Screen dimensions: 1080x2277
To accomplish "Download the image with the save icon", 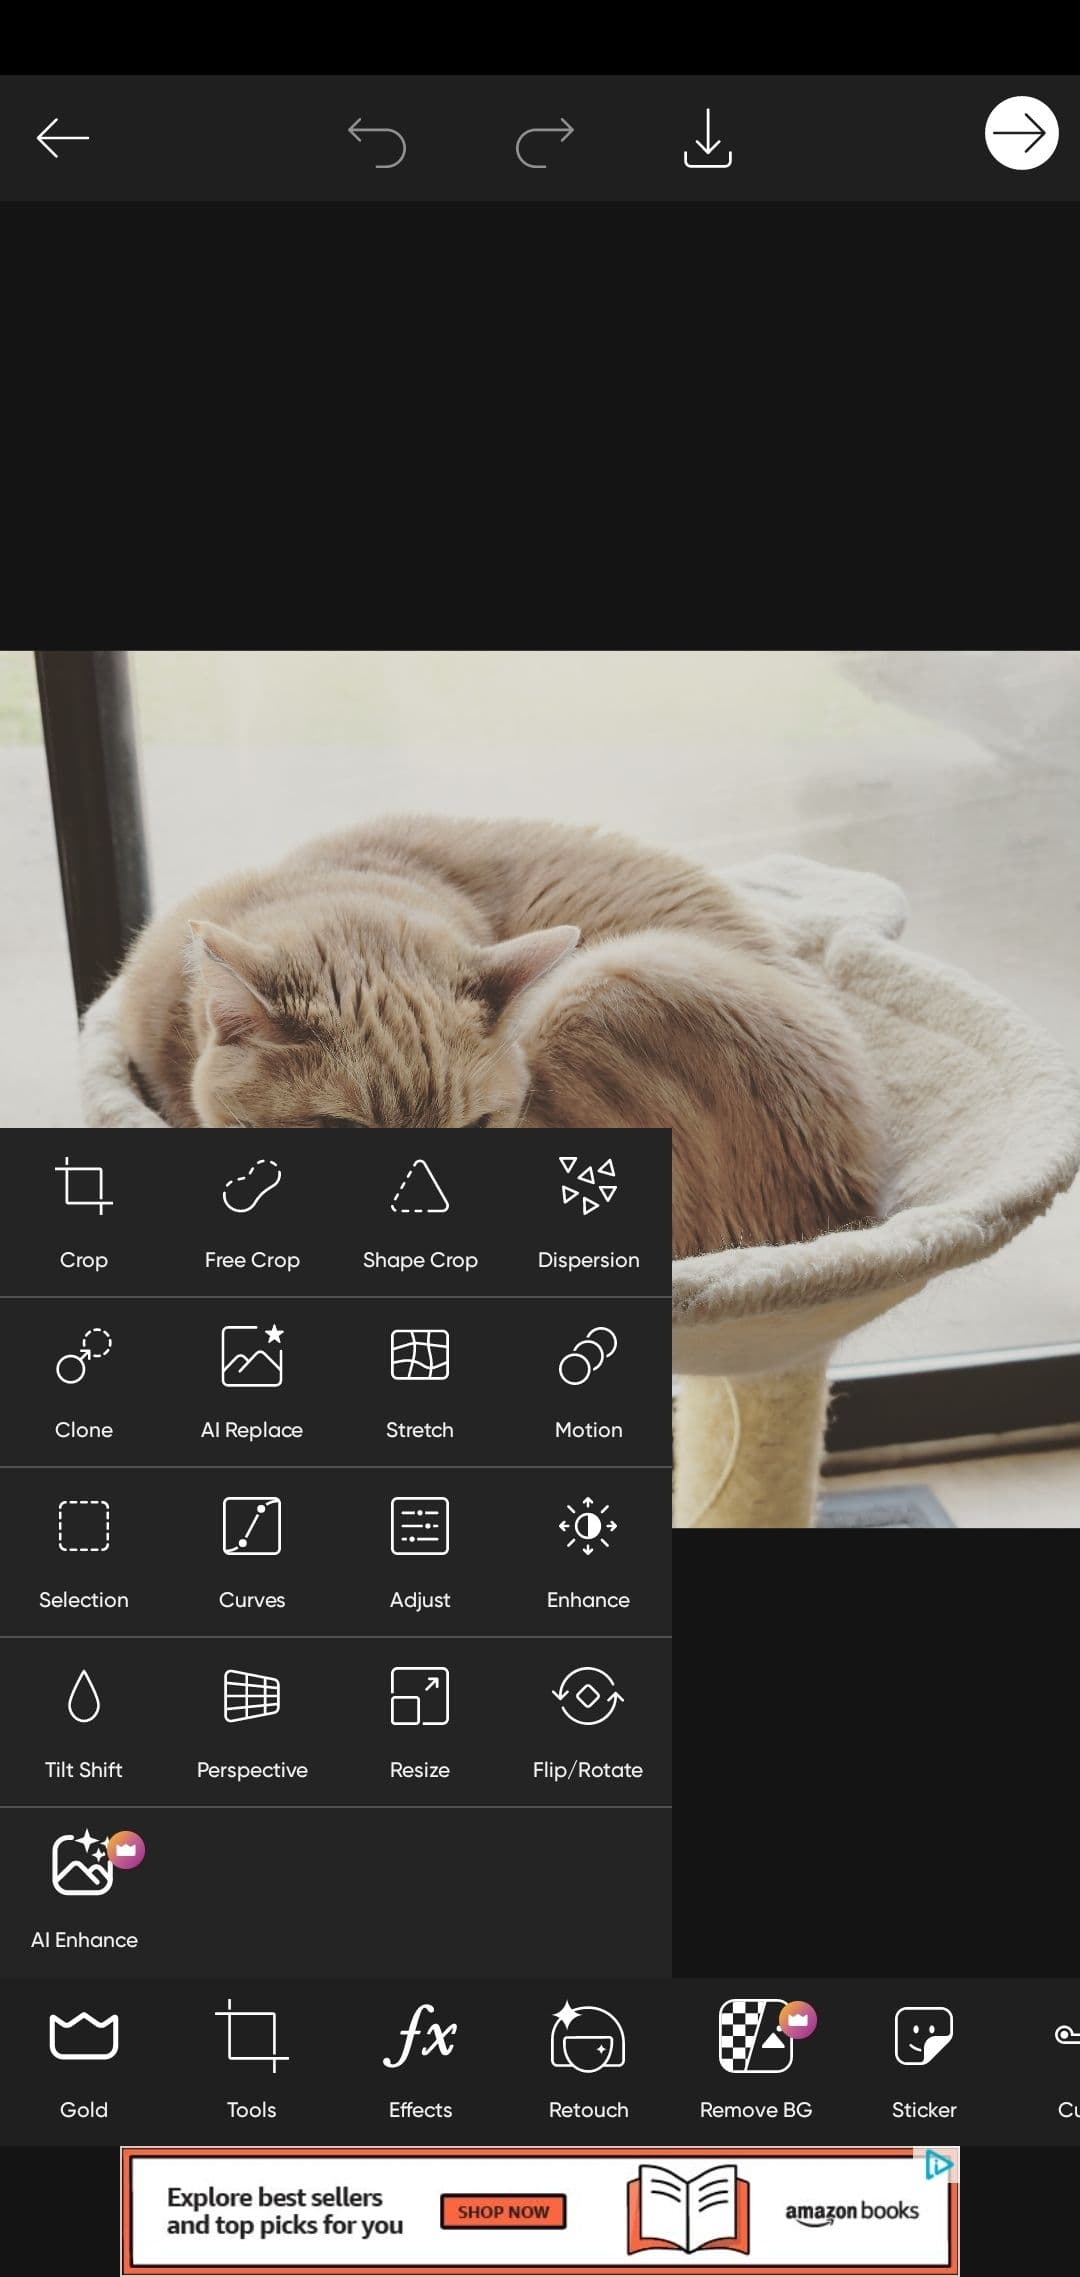I will coord(708,138).
